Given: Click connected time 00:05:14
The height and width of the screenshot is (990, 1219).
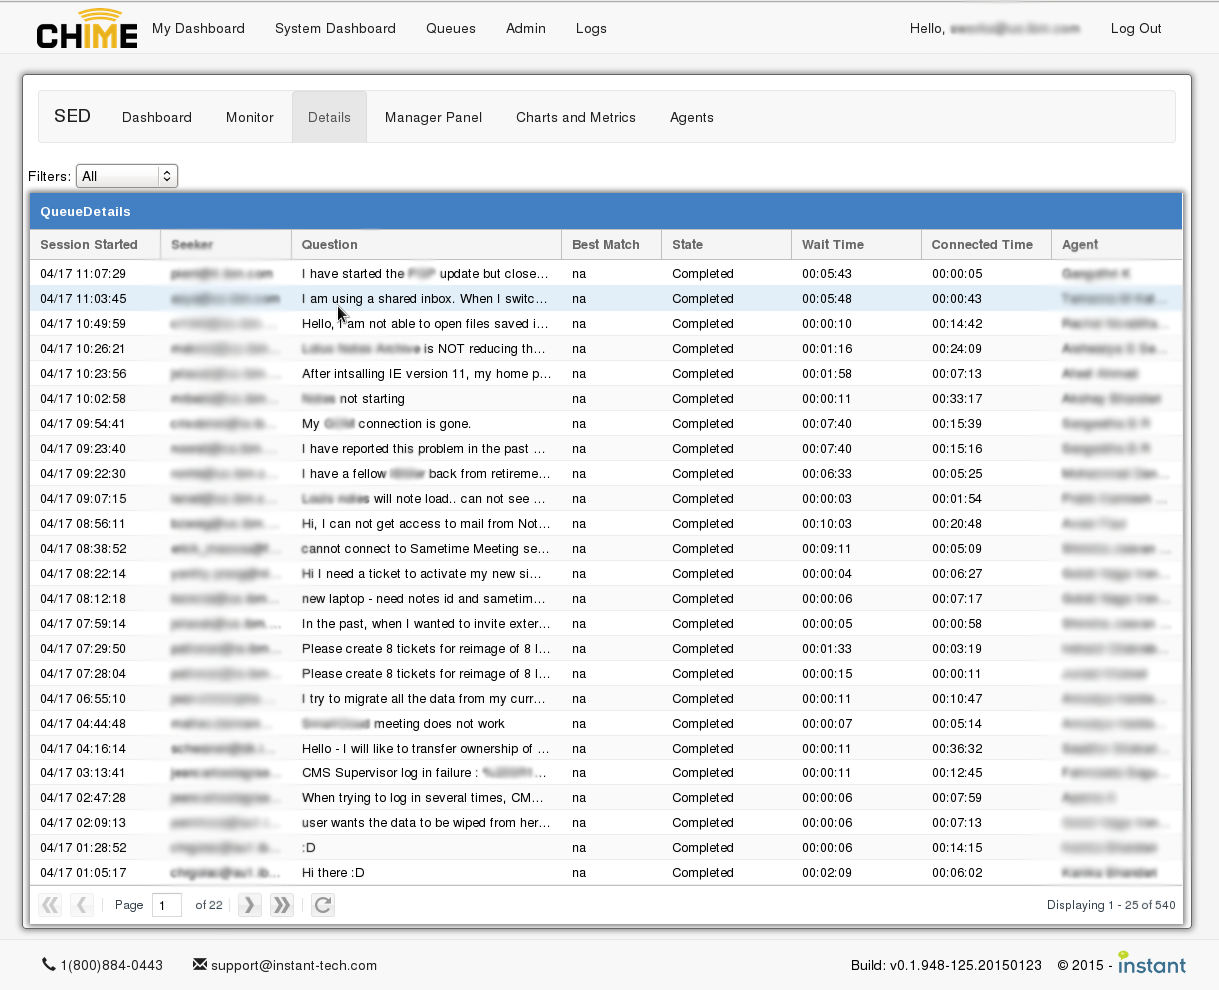Looking at the screenshot, I should coord(957,724).
